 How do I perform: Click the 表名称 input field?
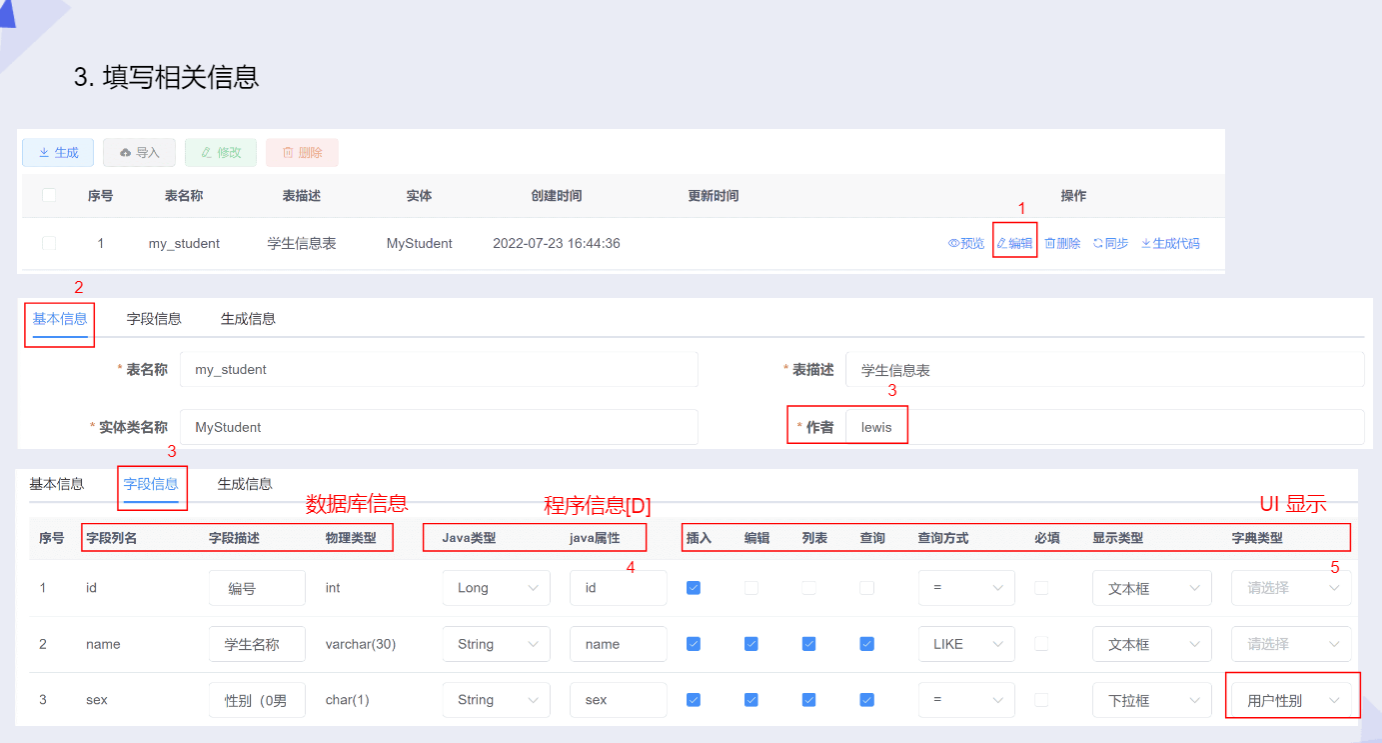(439, 369)
